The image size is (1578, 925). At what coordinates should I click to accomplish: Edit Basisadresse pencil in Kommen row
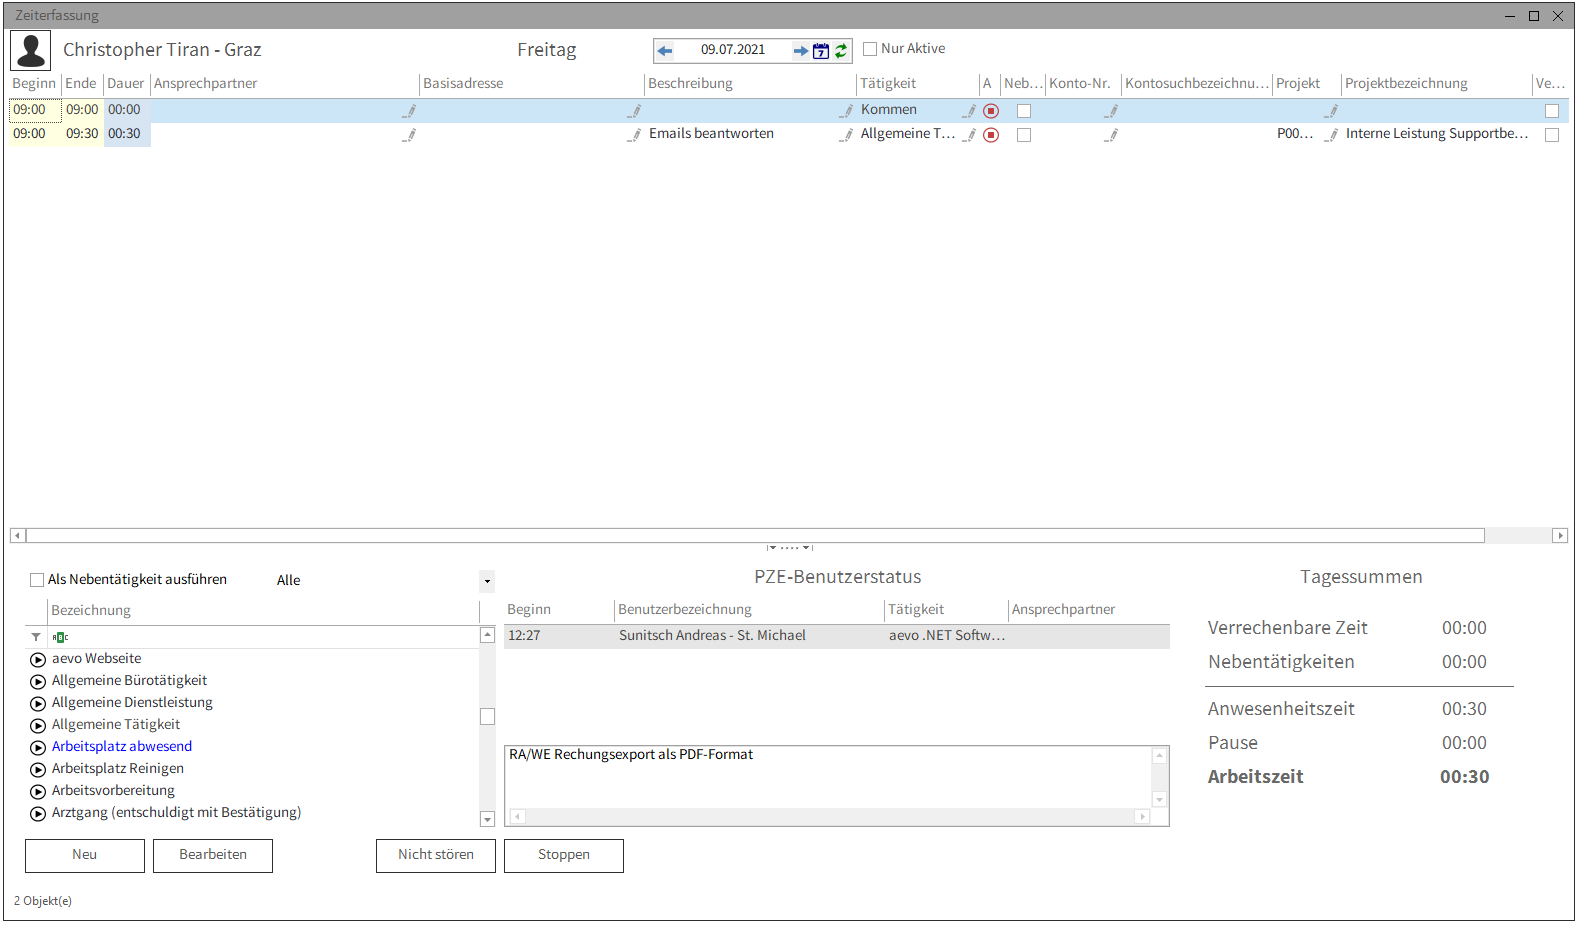(x=634, y=111)
